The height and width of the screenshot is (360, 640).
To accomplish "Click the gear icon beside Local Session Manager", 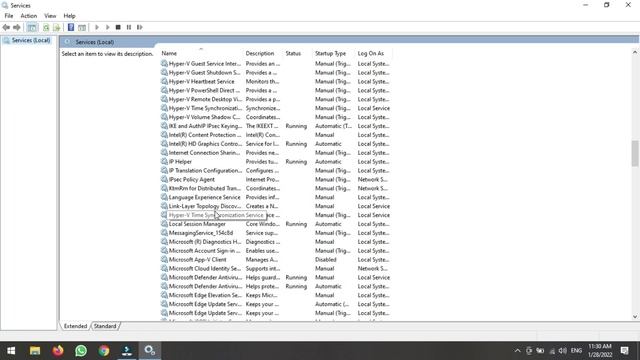I will 164,224.
